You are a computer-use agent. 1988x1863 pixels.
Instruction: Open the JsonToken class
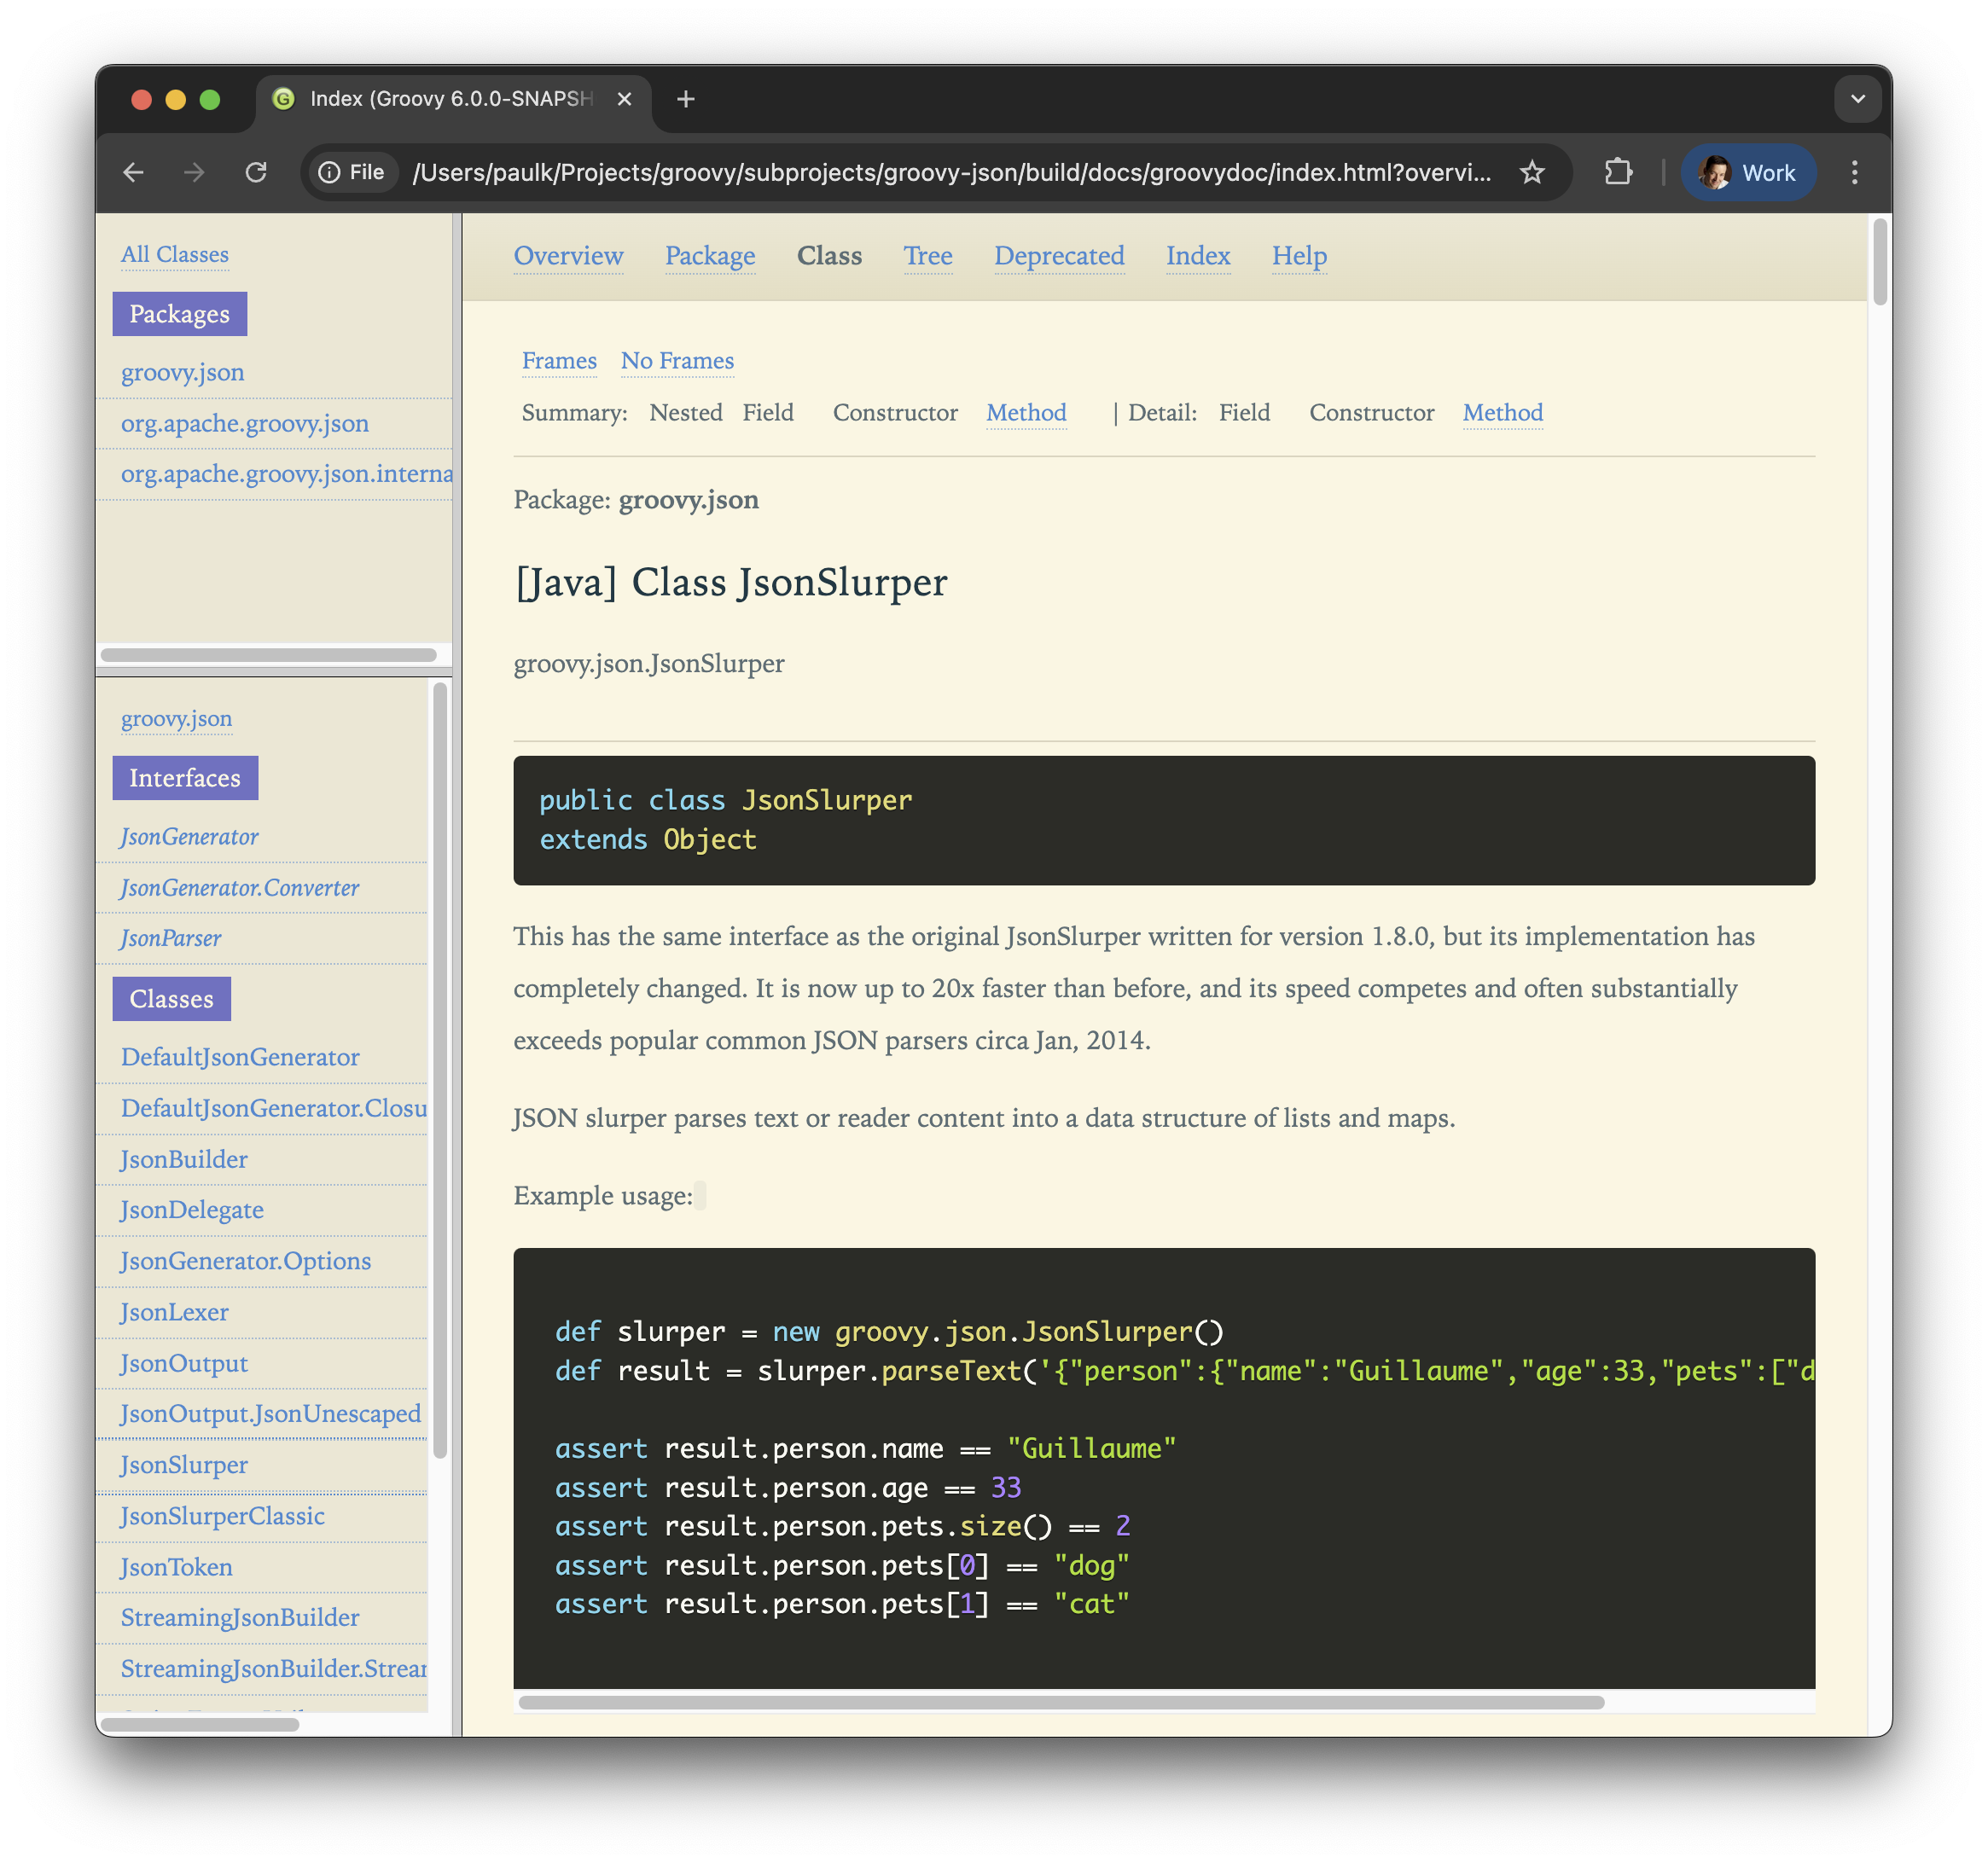point(176,1567)
